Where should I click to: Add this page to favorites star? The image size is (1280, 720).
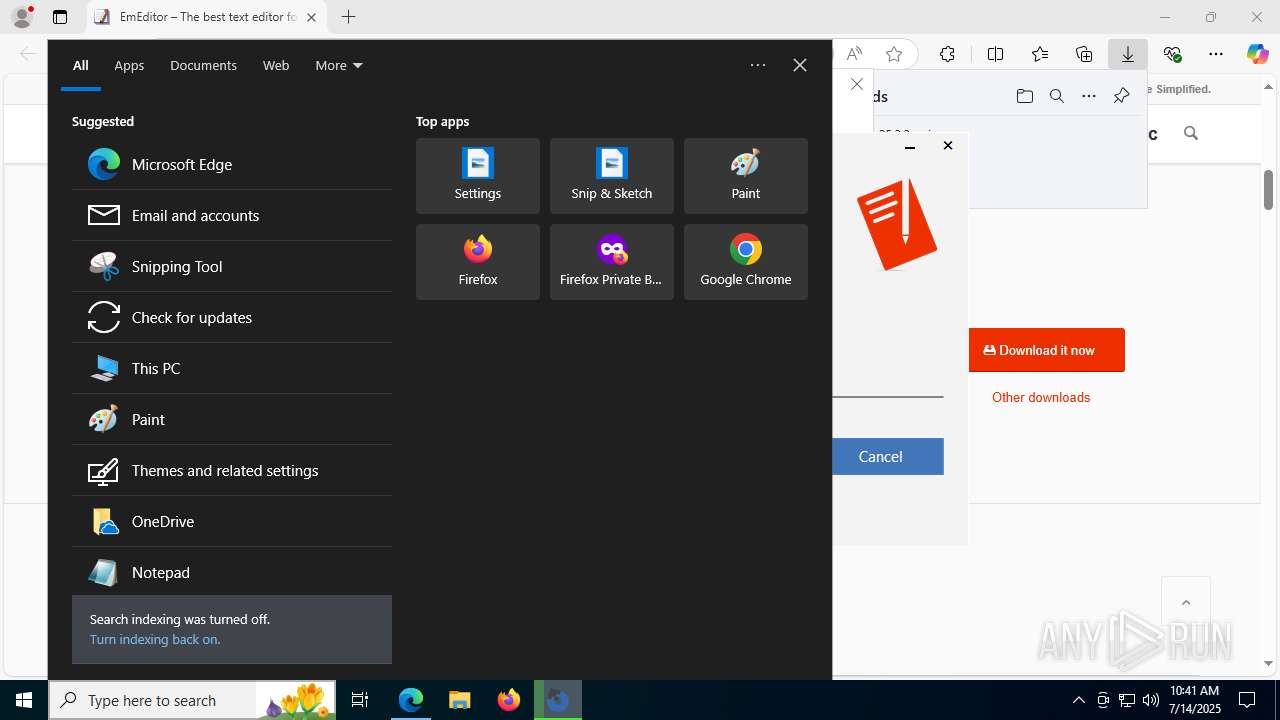pos(894,54)
